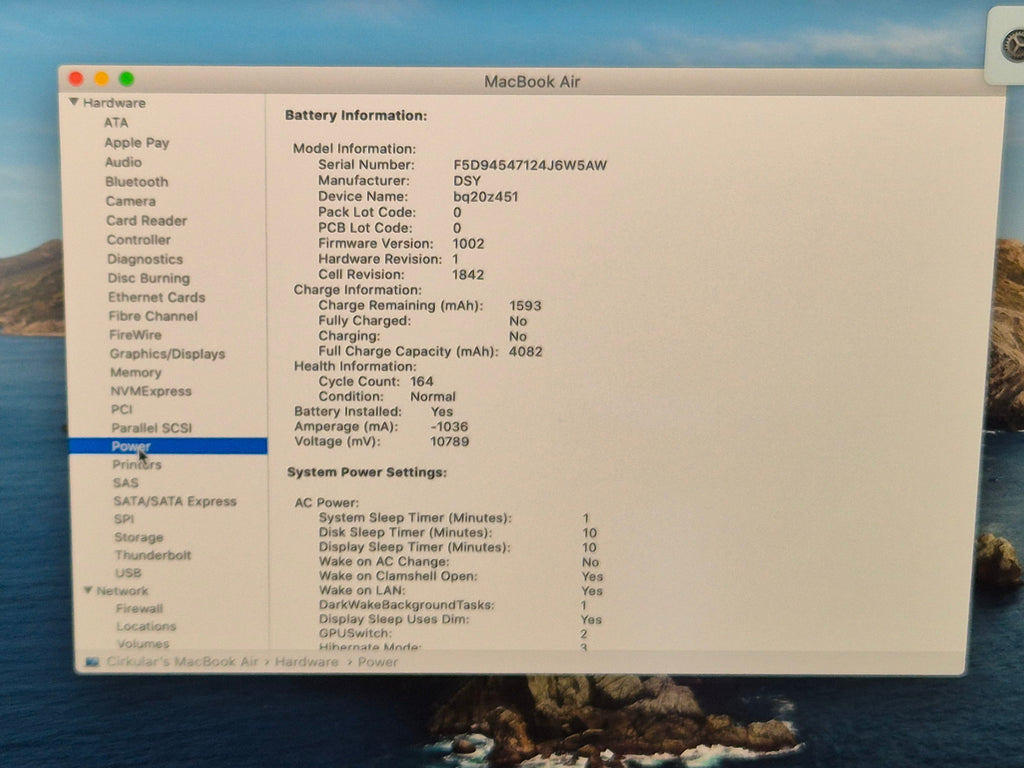
Task: Select Disc Burning entry
Action: pos(149,278)
